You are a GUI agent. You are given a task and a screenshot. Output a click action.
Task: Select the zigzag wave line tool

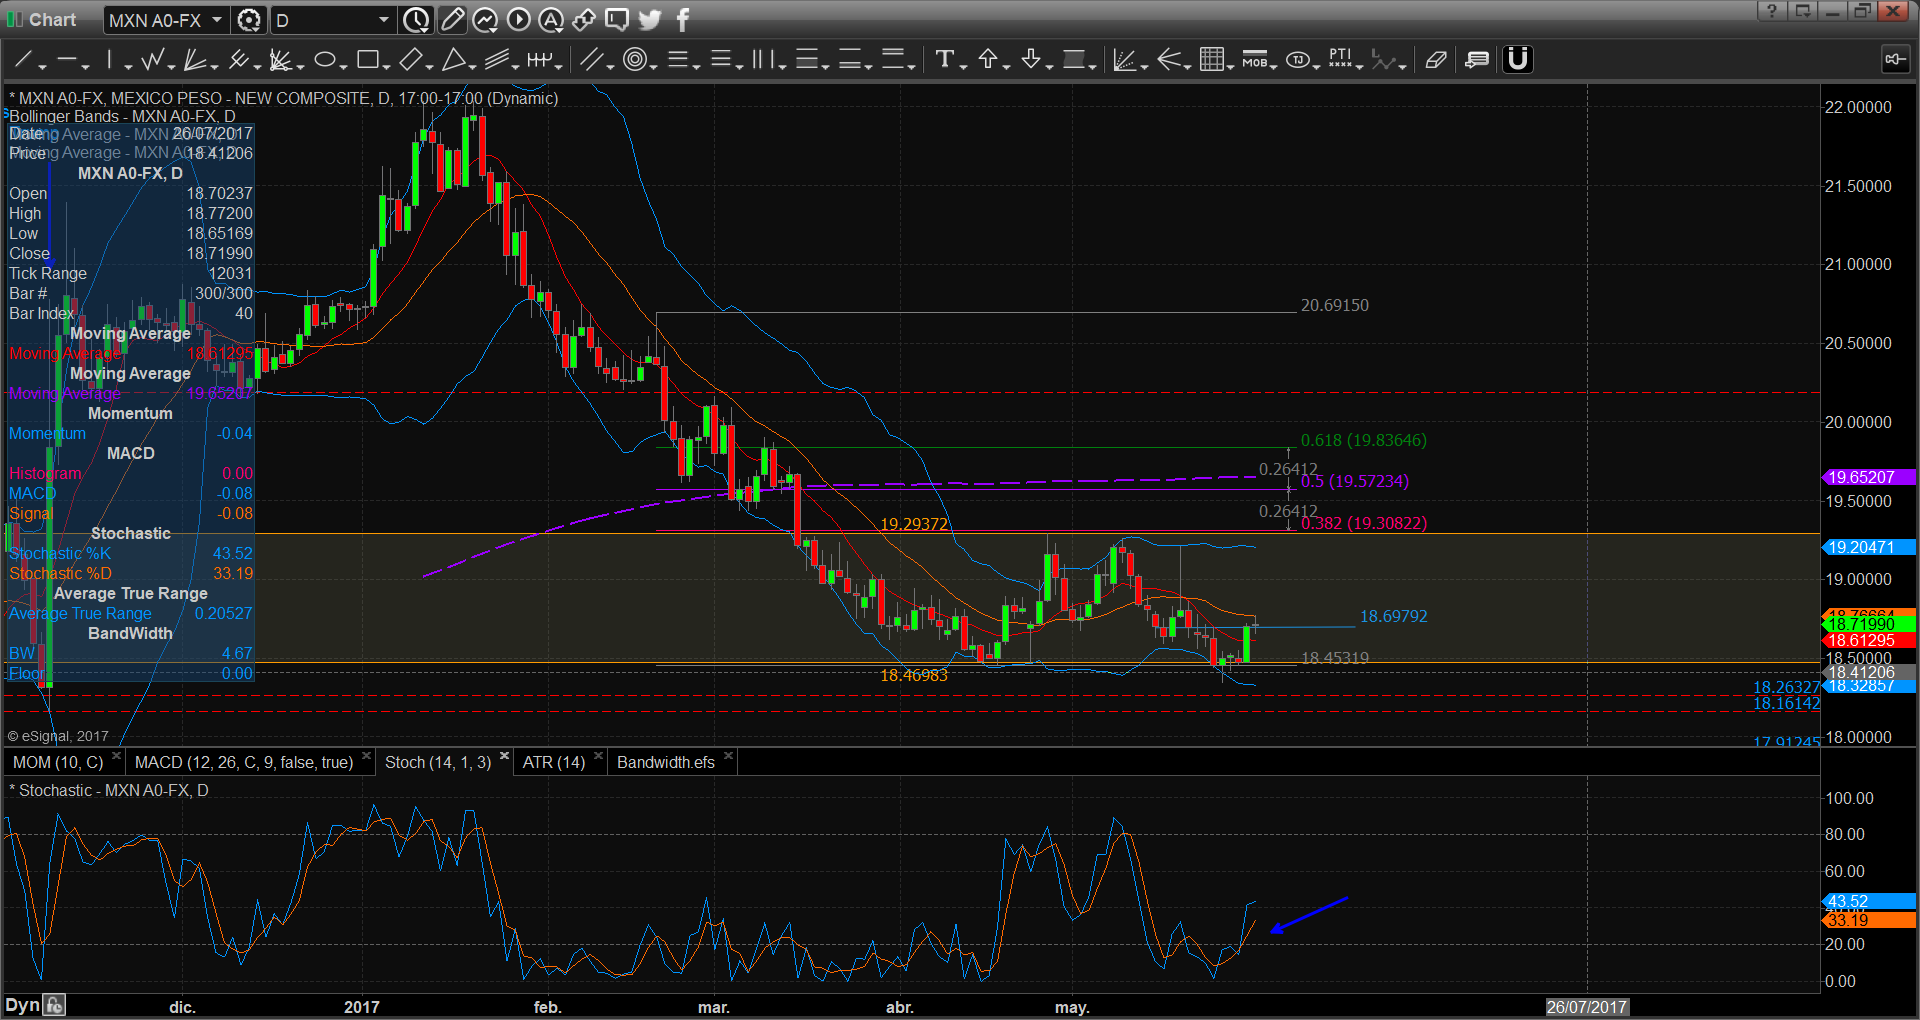(x=153, y=60)
